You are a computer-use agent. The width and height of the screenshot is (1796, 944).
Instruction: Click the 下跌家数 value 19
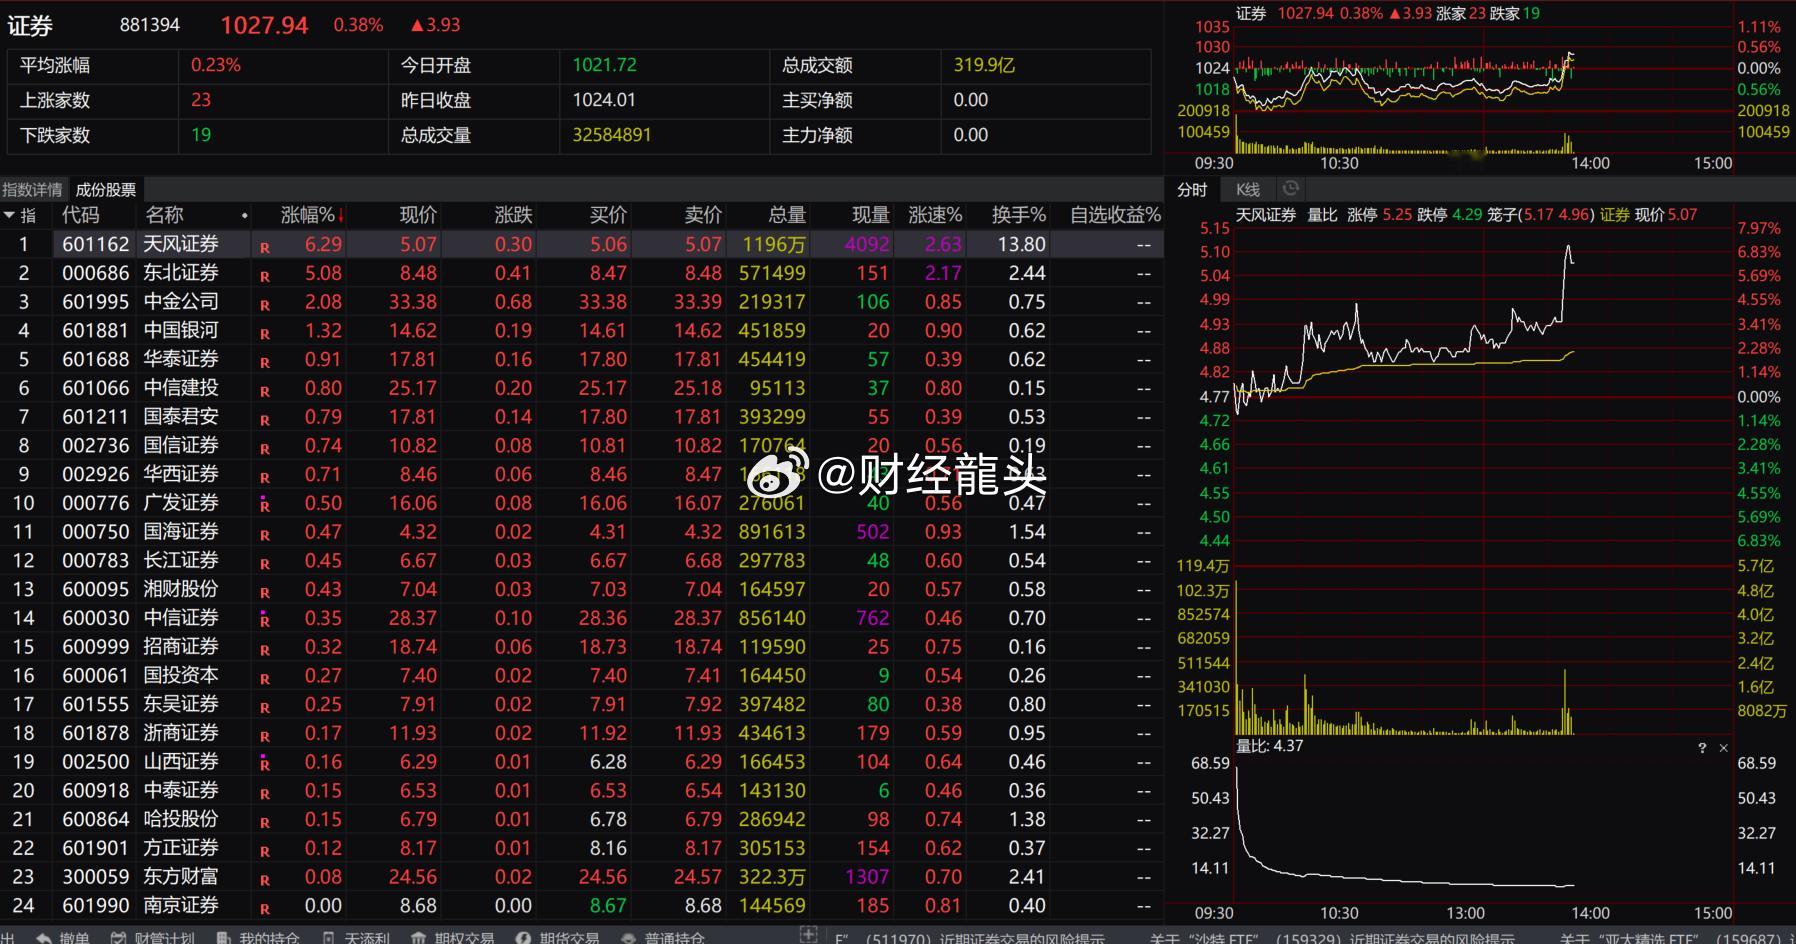[x=201, y=135]
